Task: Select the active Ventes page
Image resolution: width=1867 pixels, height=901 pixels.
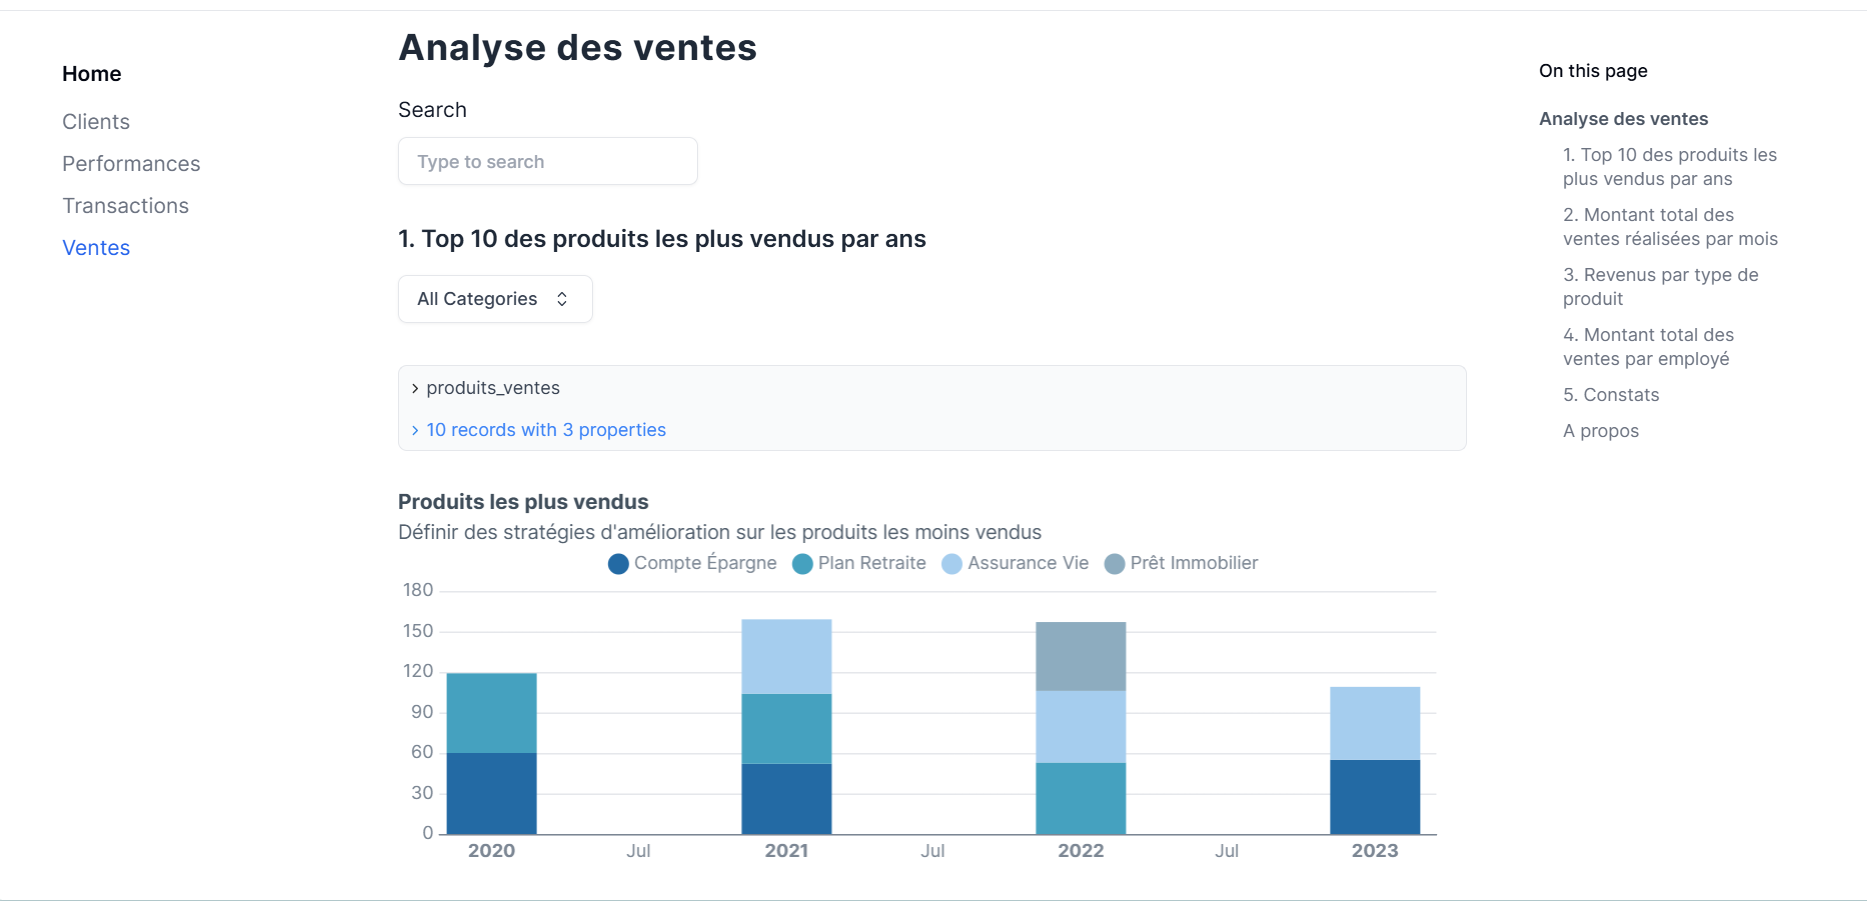Action: tap(95, 247)
